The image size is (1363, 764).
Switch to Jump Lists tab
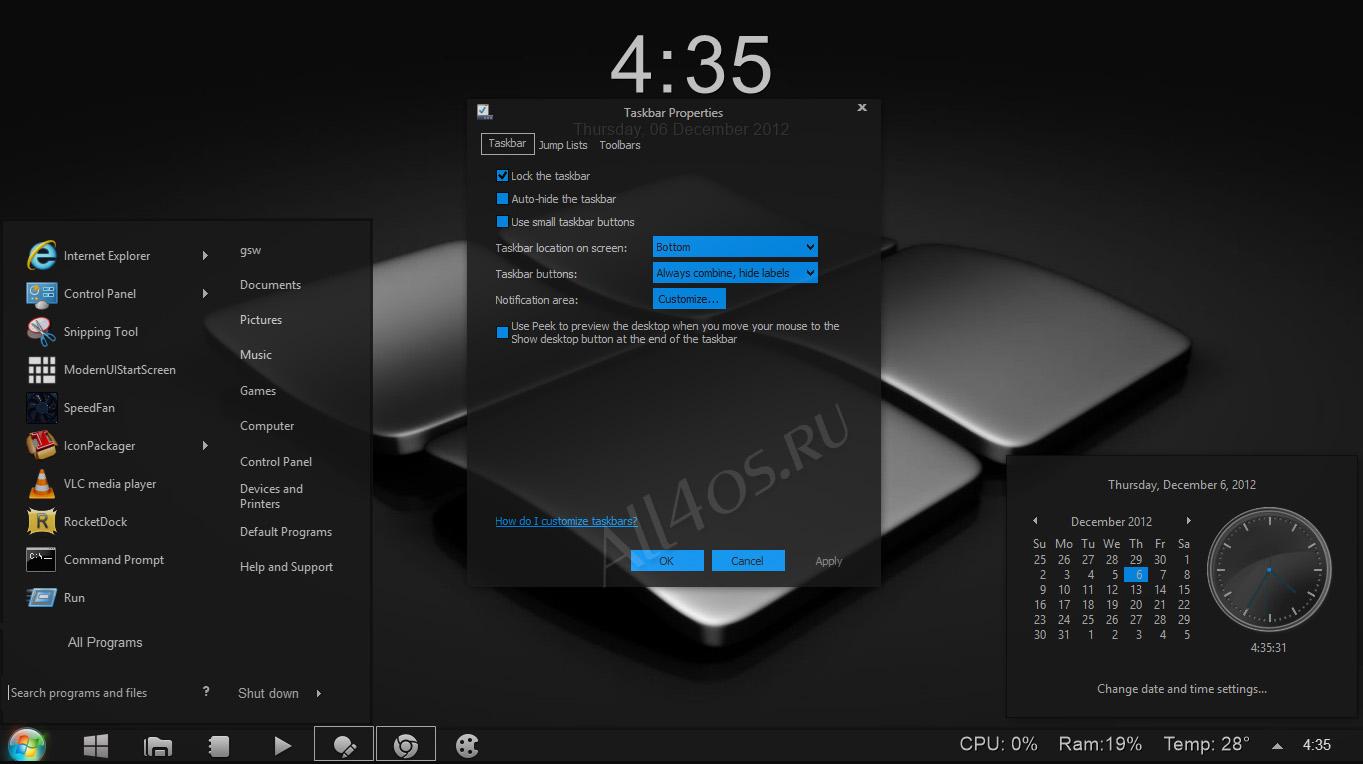tap(563, 145)
